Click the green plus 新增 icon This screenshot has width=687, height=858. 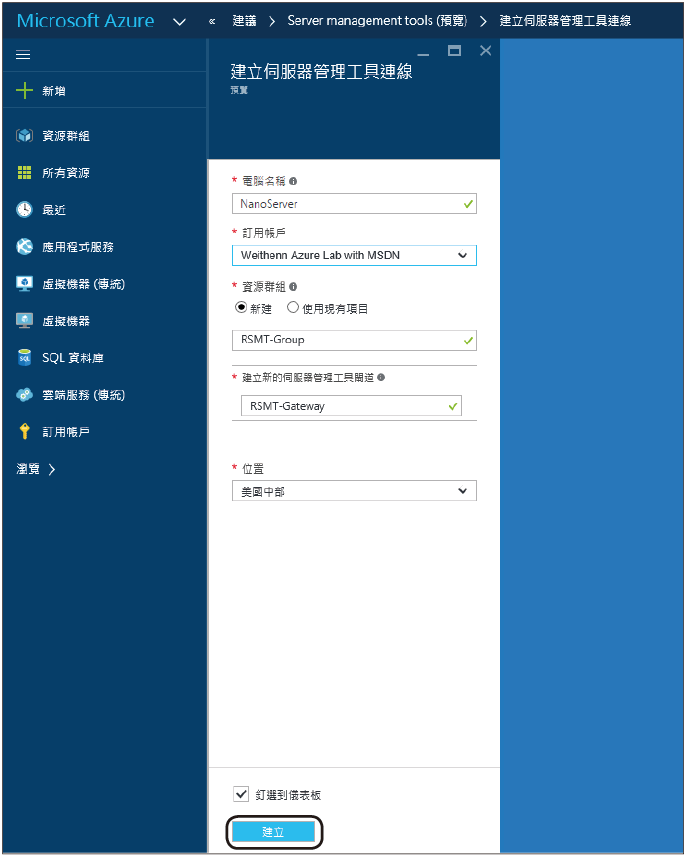(24, 90)
